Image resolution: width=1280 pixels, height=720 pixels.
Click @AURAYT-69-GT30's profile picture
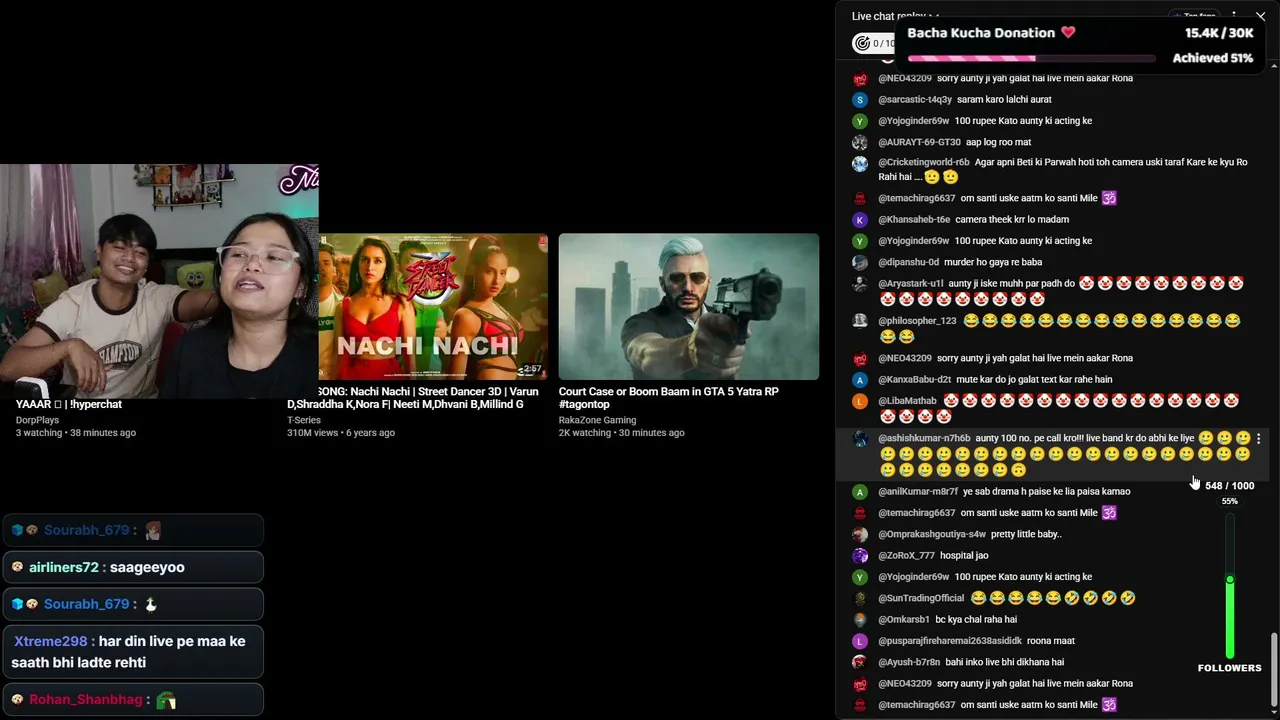pos(859,142)
